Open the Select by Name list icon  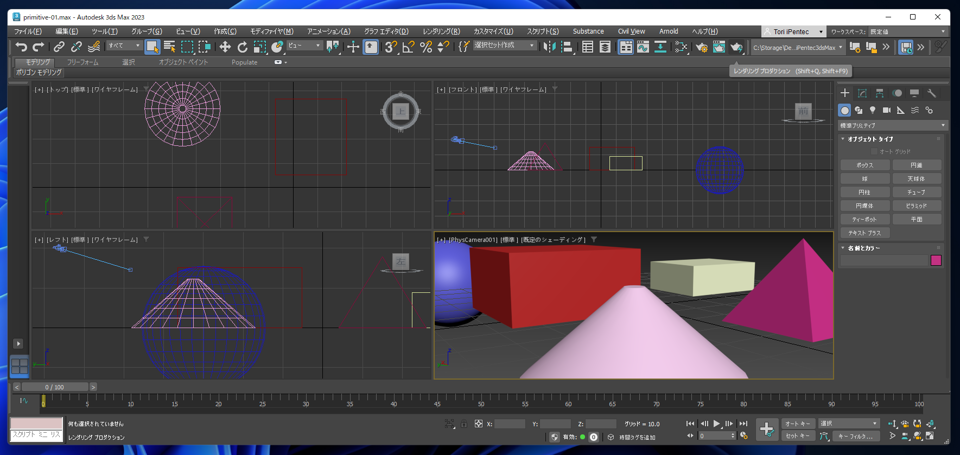click(x=170, y=47)
